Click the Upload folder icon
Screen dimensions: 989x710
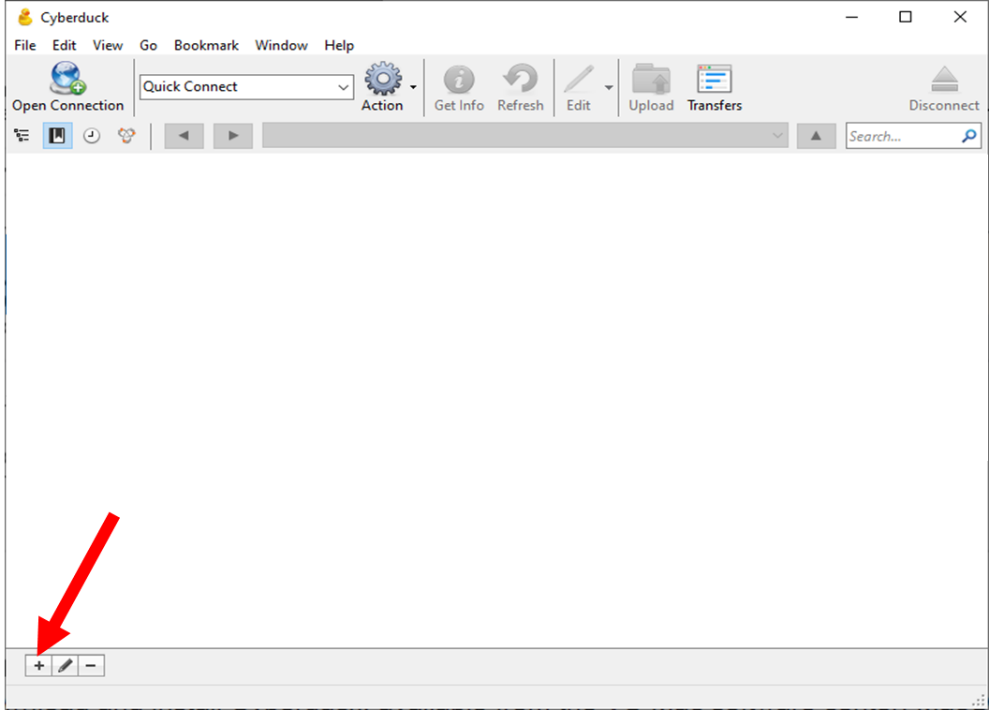click(651, 80)
